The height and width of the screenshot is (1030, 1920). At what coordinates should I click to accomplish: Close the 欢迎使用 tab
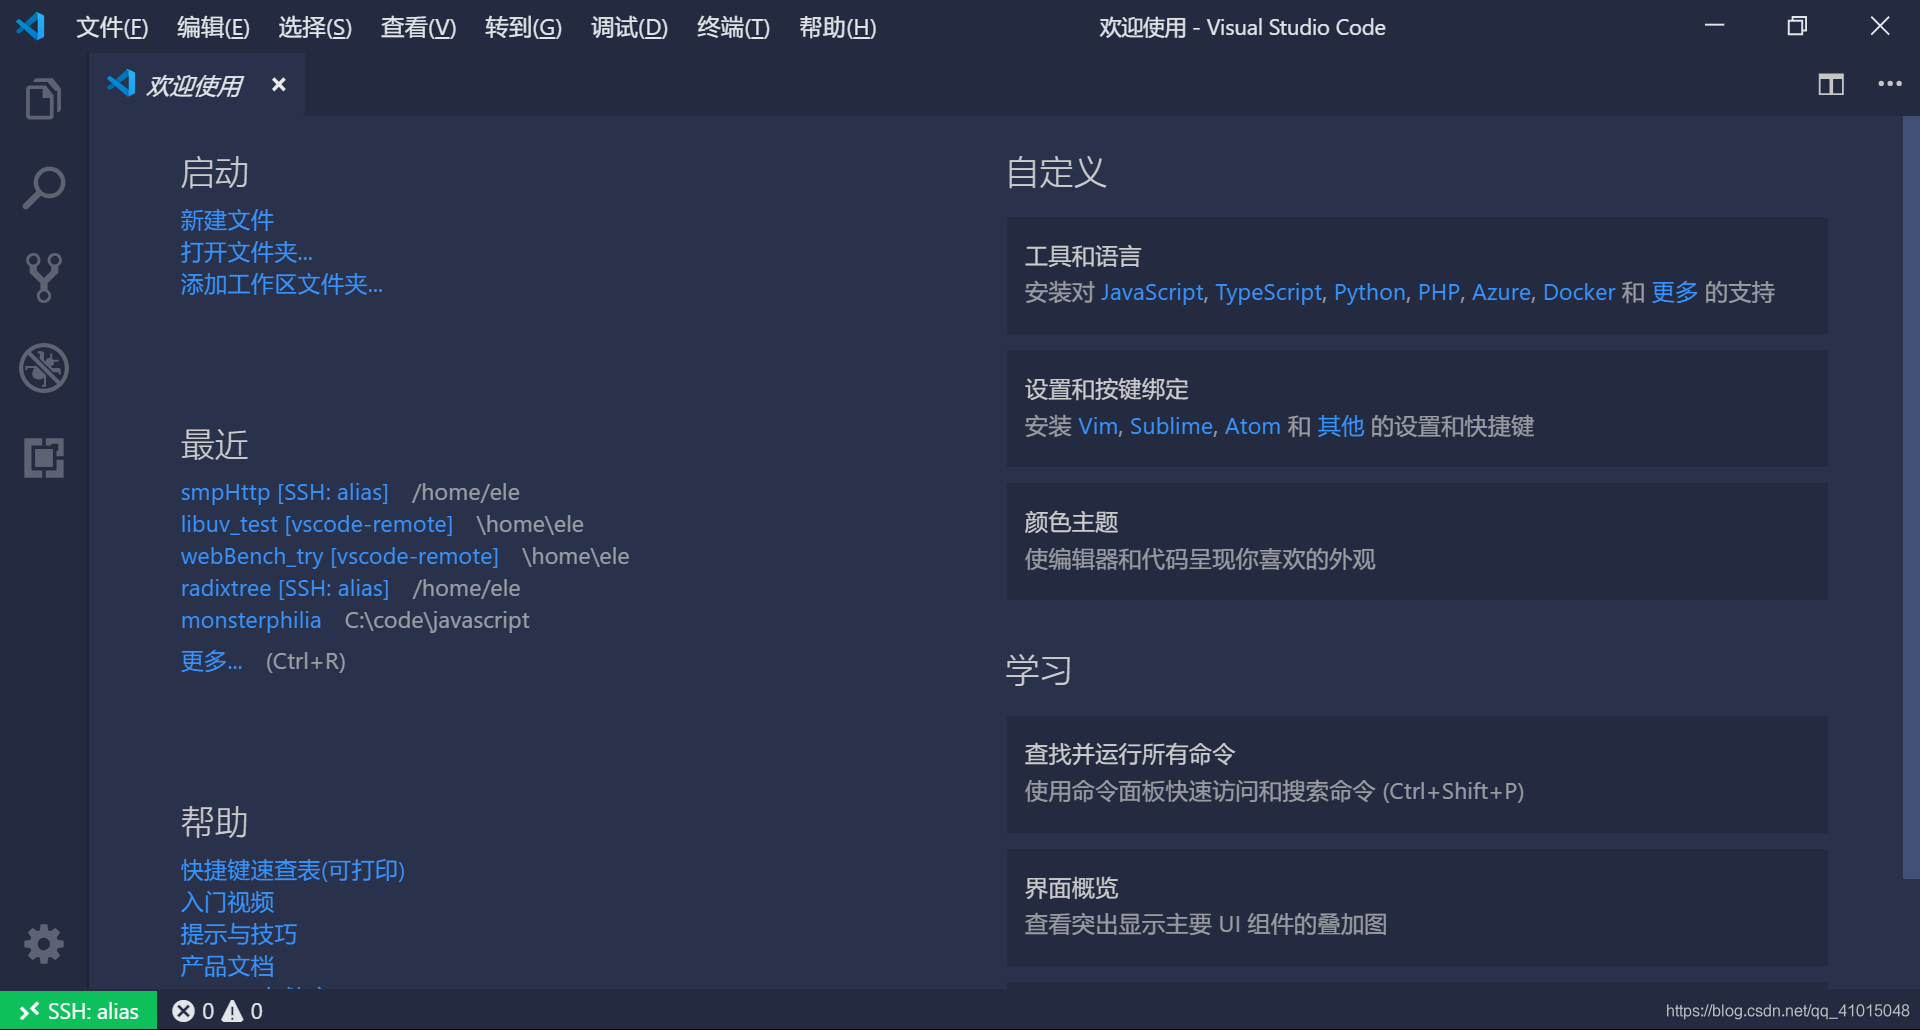tap(279, 85)
